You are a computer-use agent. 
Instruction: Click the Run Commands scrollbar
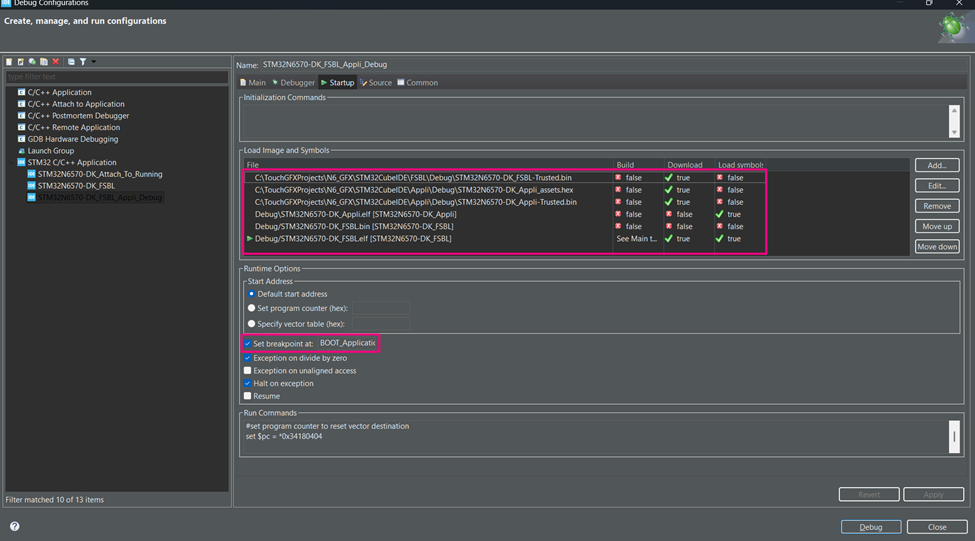pos(953,436)
